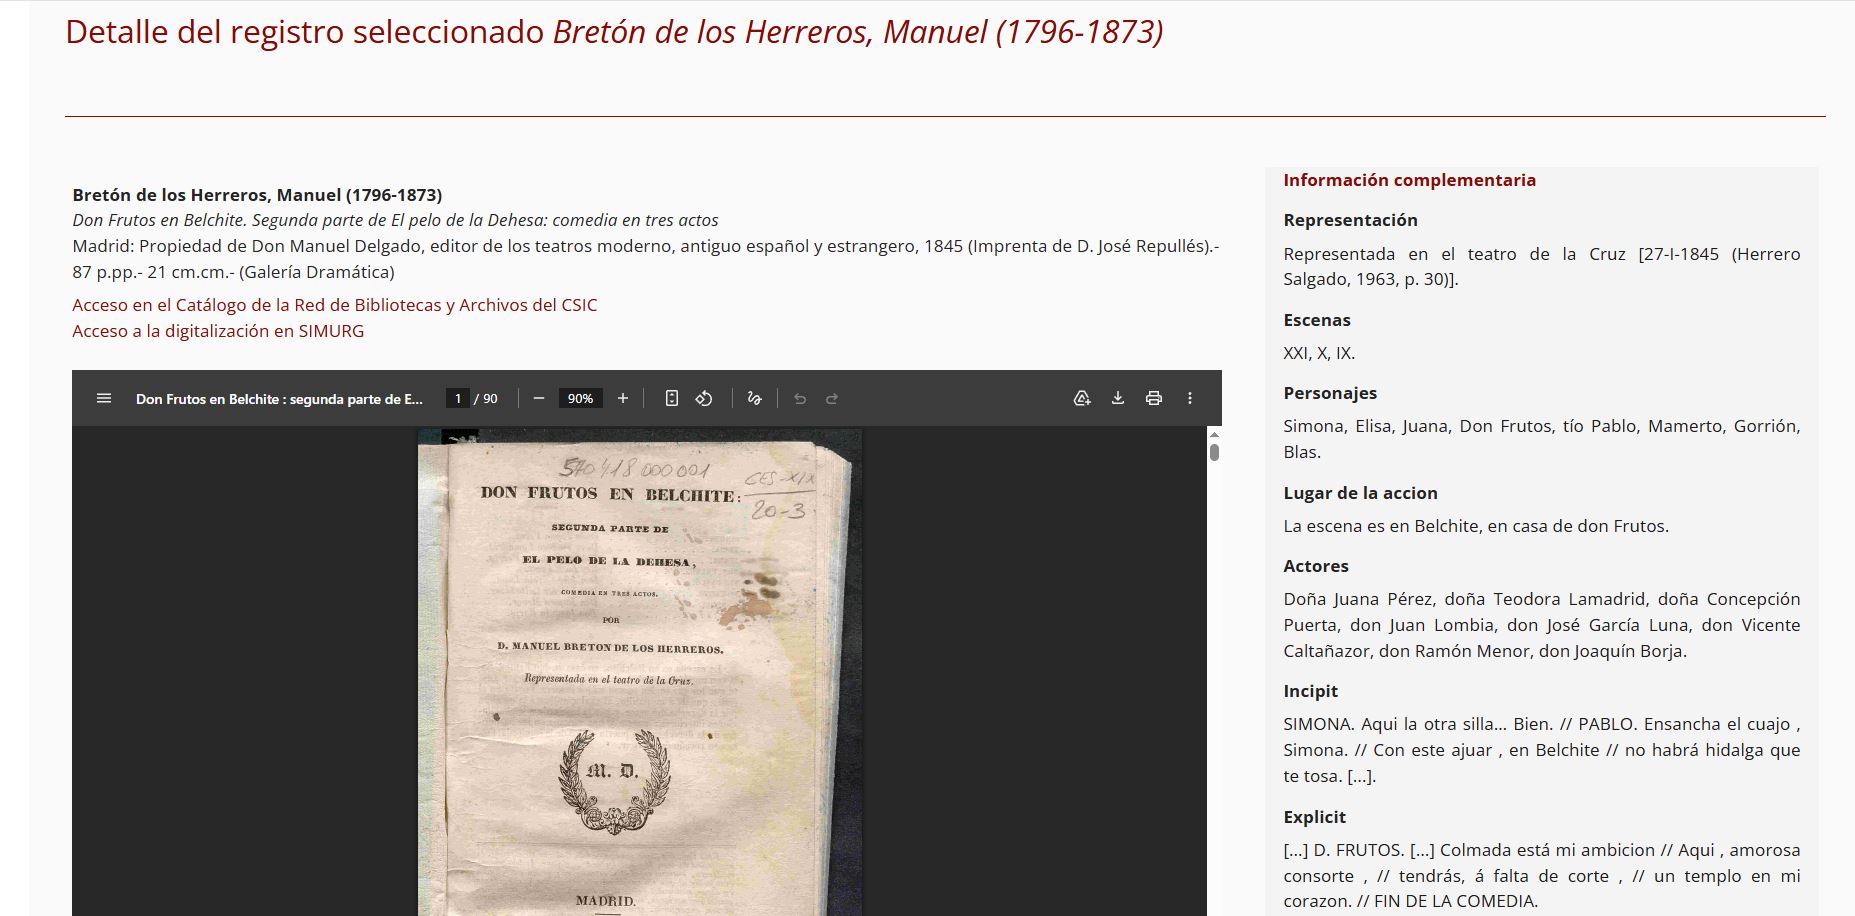Open 'Acceso en el Catálogo de la Red de Bibliotecas'
This screenshot has height=916, width=1855.
click(x=334, y=304)
